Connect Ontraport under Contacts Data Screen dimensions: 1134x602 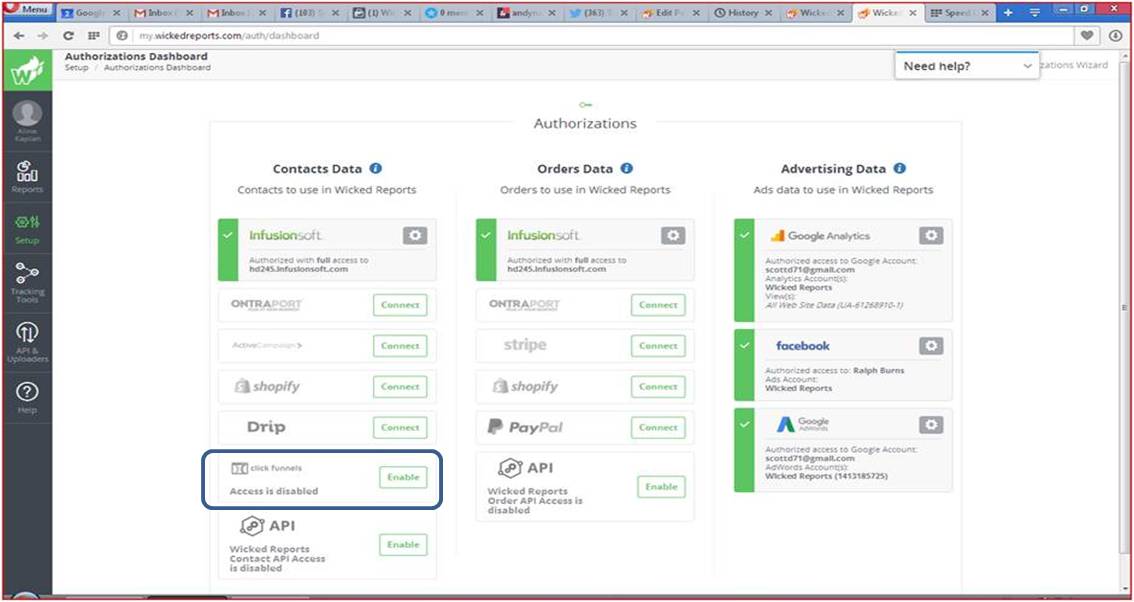(400, 305)
